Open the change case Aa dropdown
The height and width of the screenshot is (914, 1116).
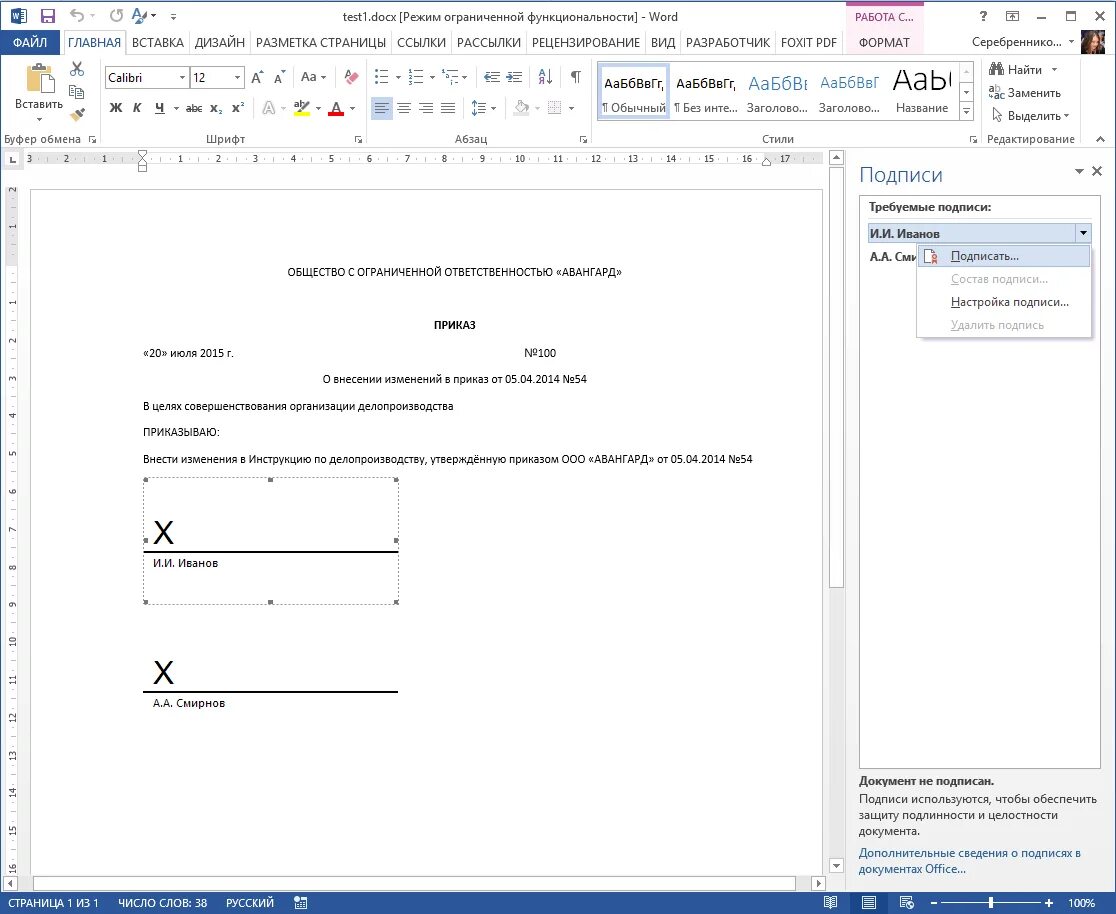click(x=313, y=77)
